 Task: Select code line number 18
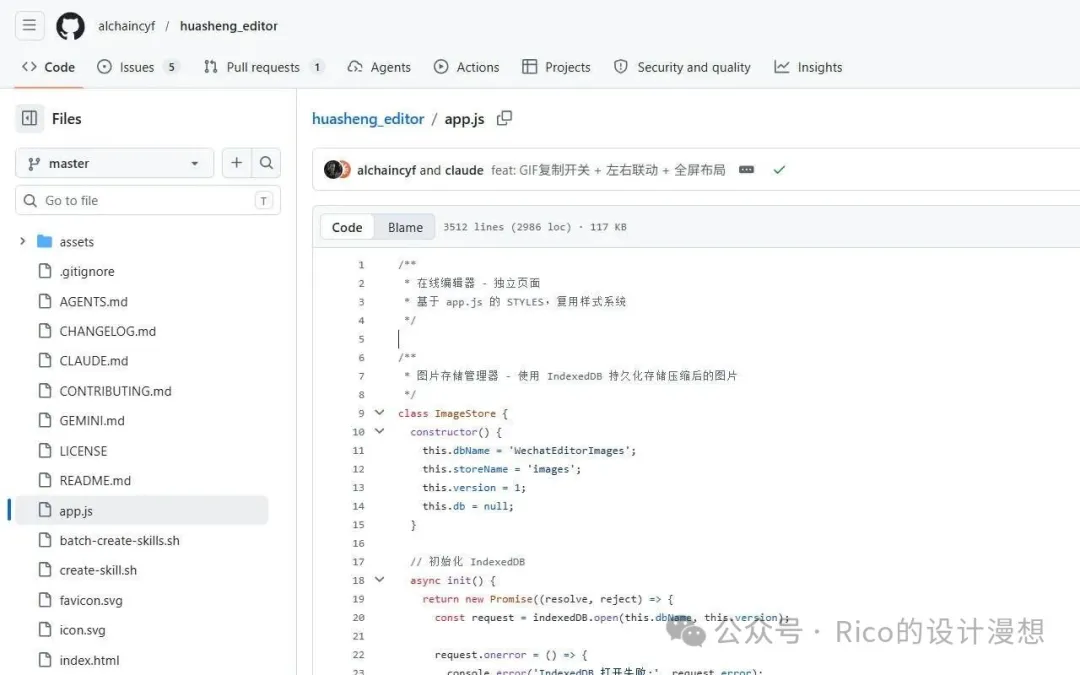(358, 581)
